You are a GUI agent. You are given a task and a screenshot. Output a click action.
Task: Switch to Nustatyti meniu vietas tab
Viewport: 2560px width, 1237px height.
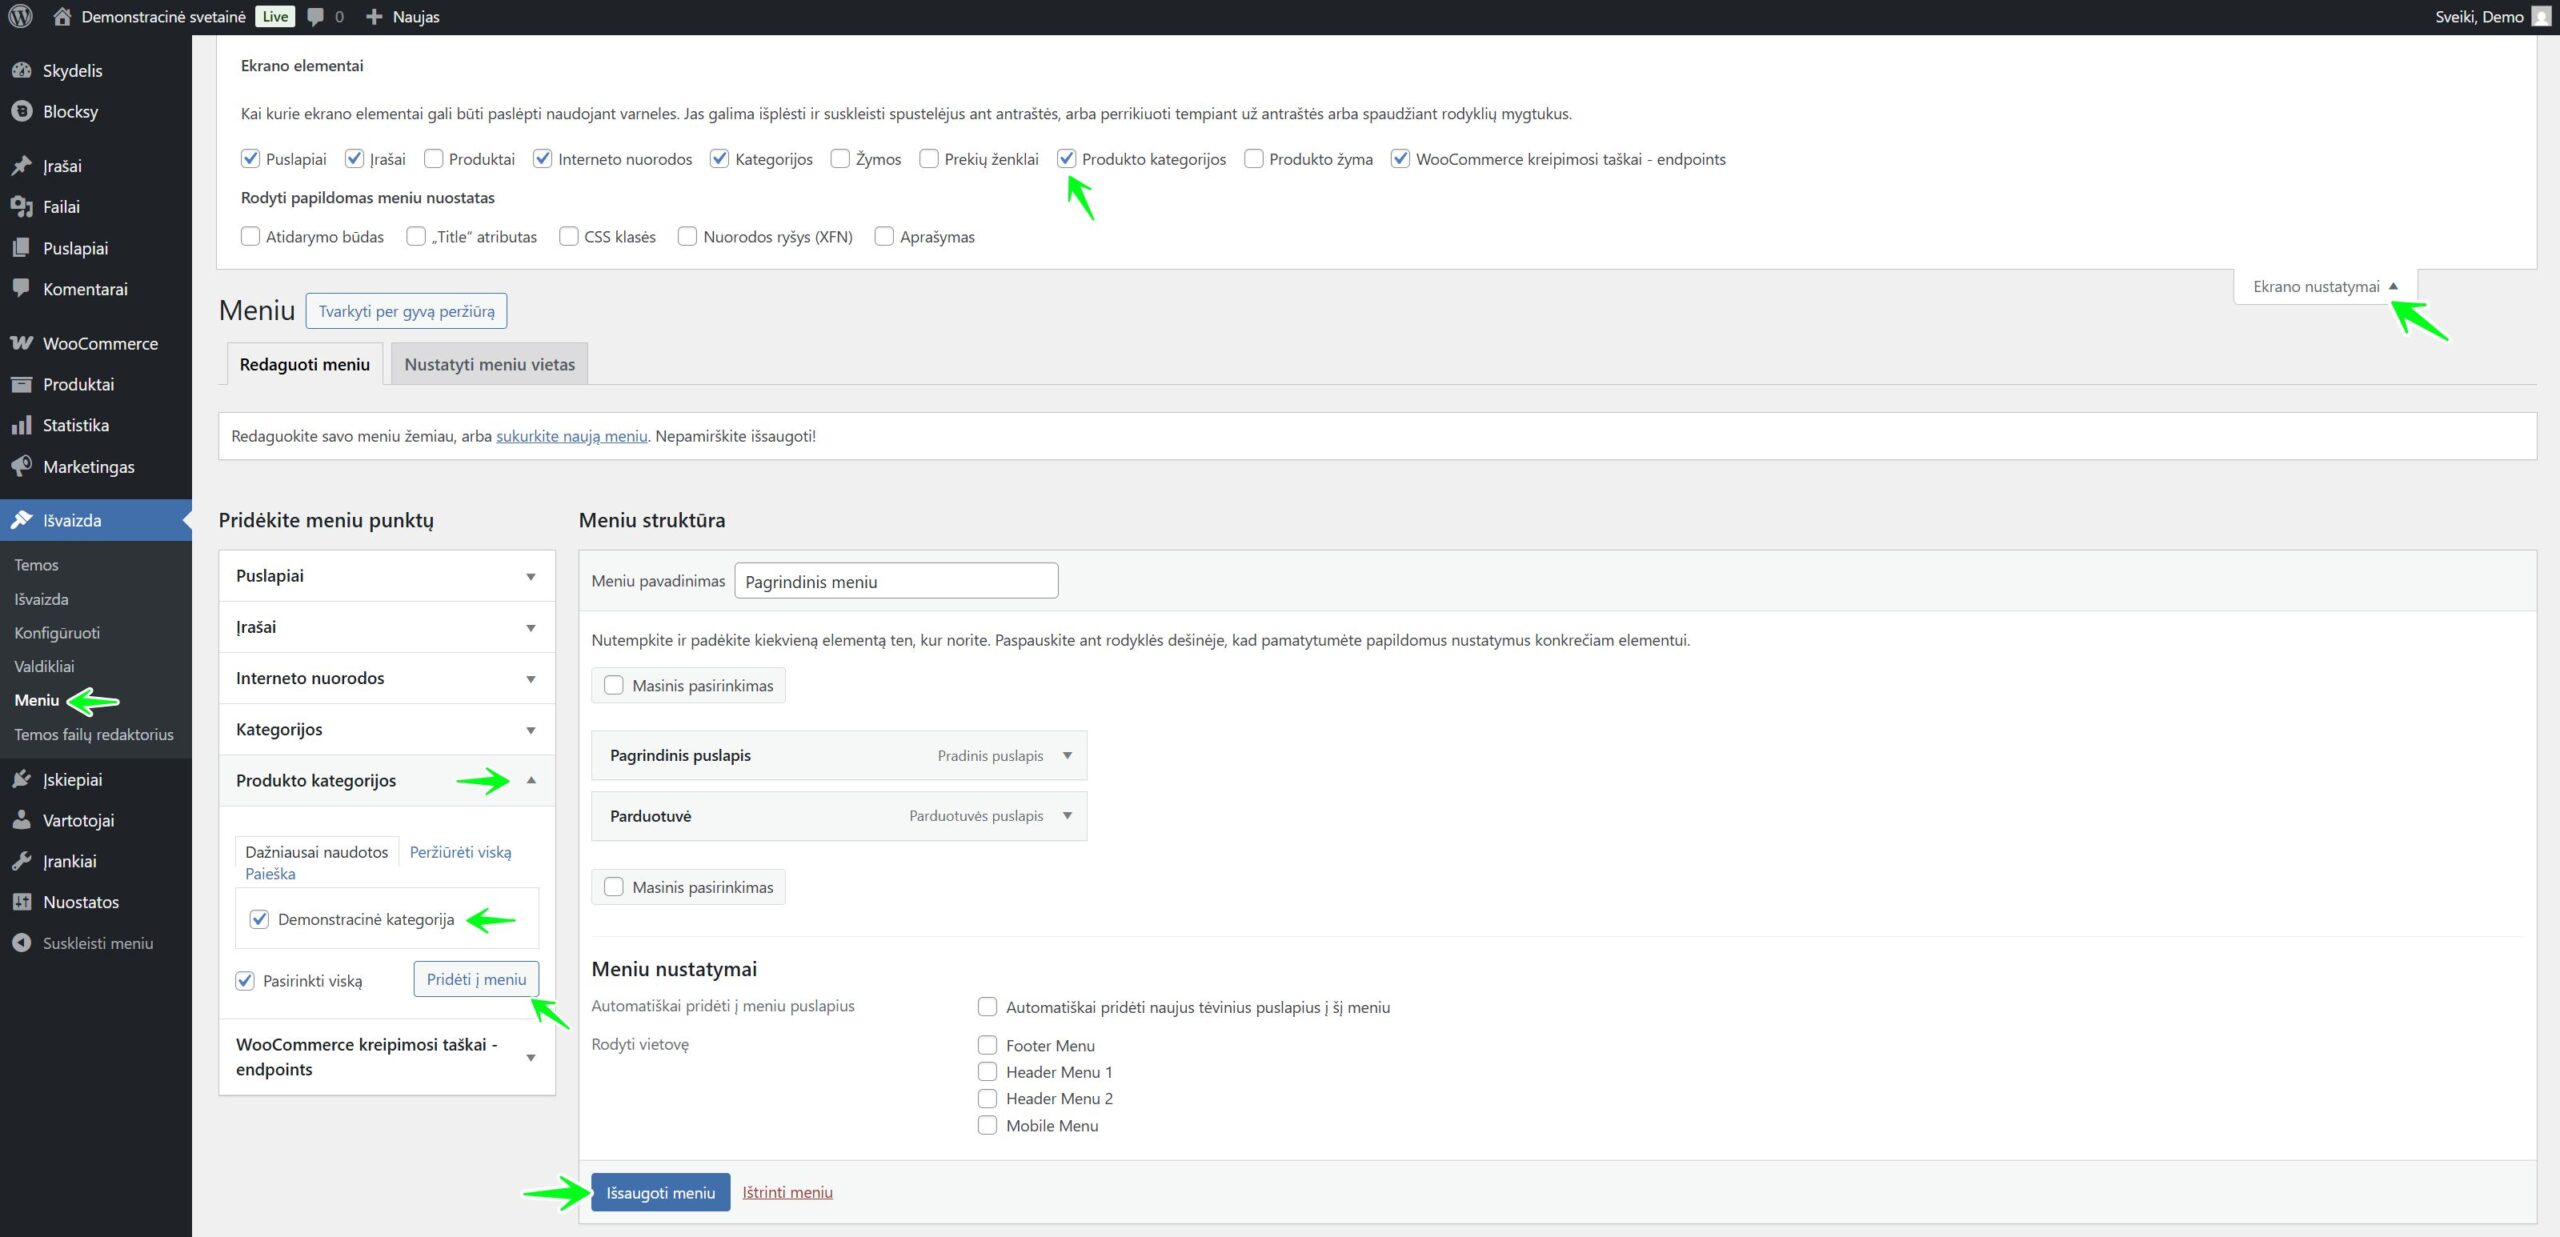489,365
